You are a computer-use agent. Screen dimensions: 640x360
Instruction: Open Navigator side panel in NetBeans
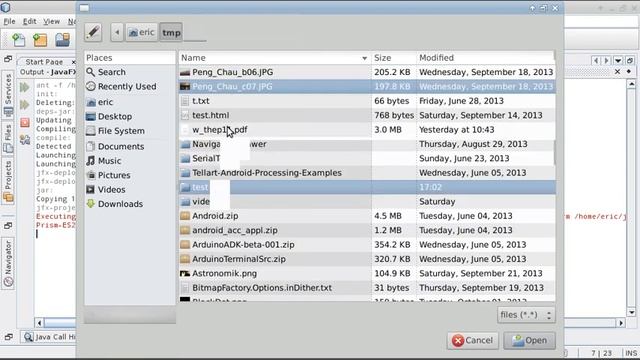(8, 264)
